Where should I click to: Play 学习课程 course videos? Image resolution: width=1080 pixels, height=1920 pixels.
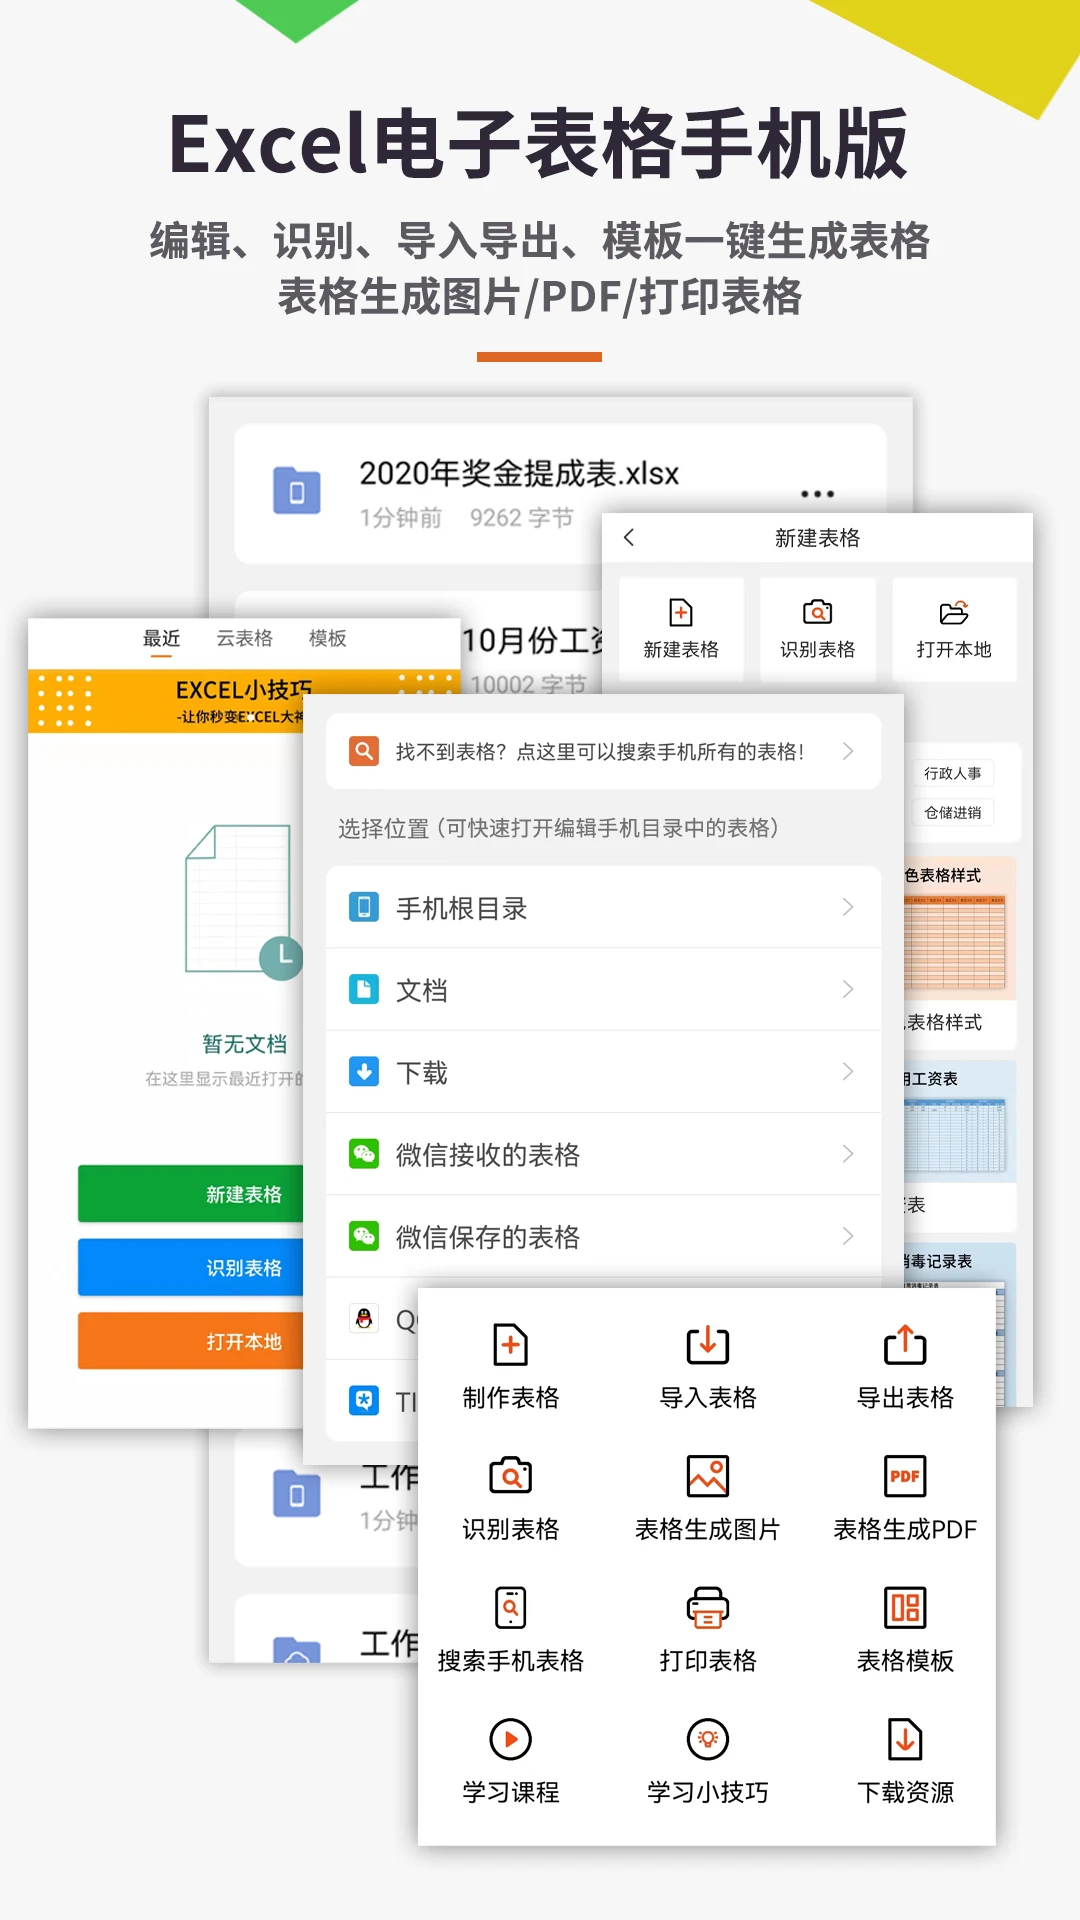pos(510,1740)
